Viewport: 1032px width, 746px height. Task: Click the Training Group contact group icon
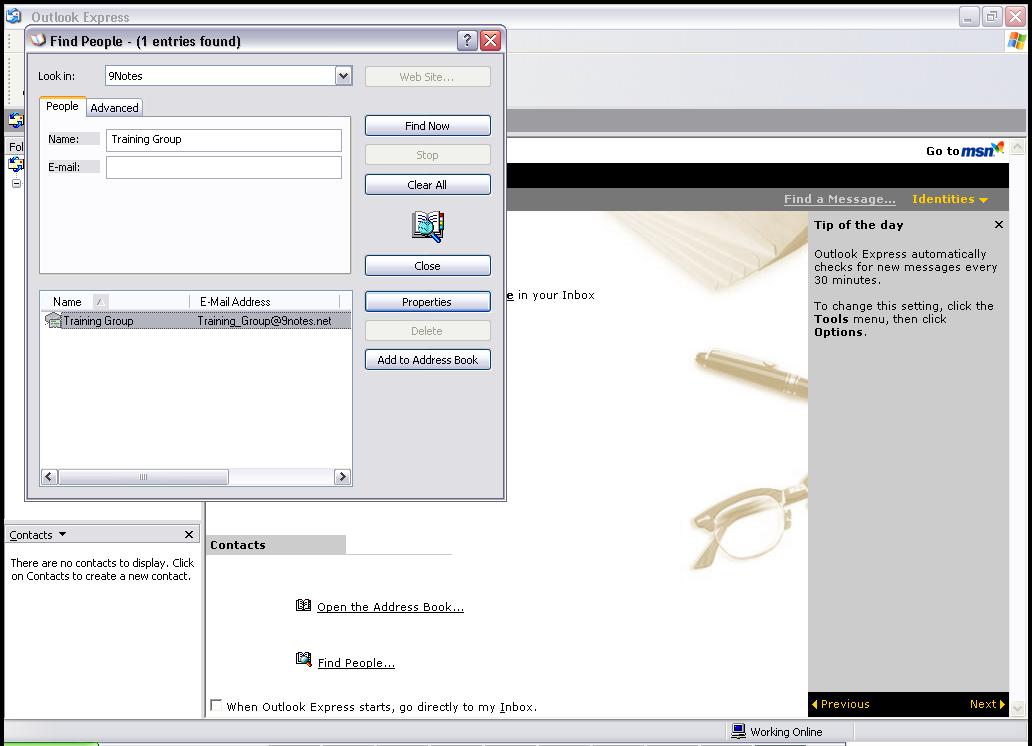(53, 320)
